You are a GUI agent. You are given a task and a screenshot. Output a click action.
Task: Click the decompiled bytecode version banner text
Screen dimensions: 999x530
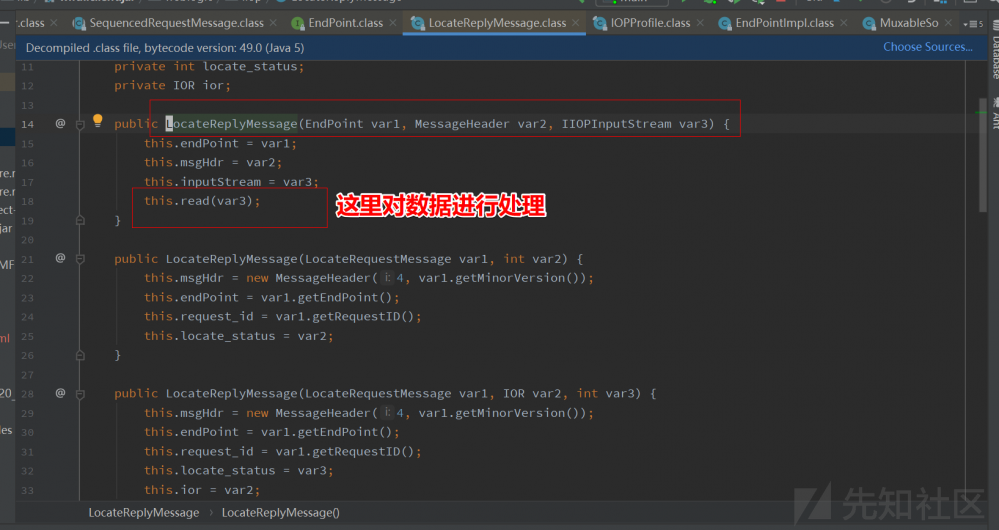pos(165,48)
